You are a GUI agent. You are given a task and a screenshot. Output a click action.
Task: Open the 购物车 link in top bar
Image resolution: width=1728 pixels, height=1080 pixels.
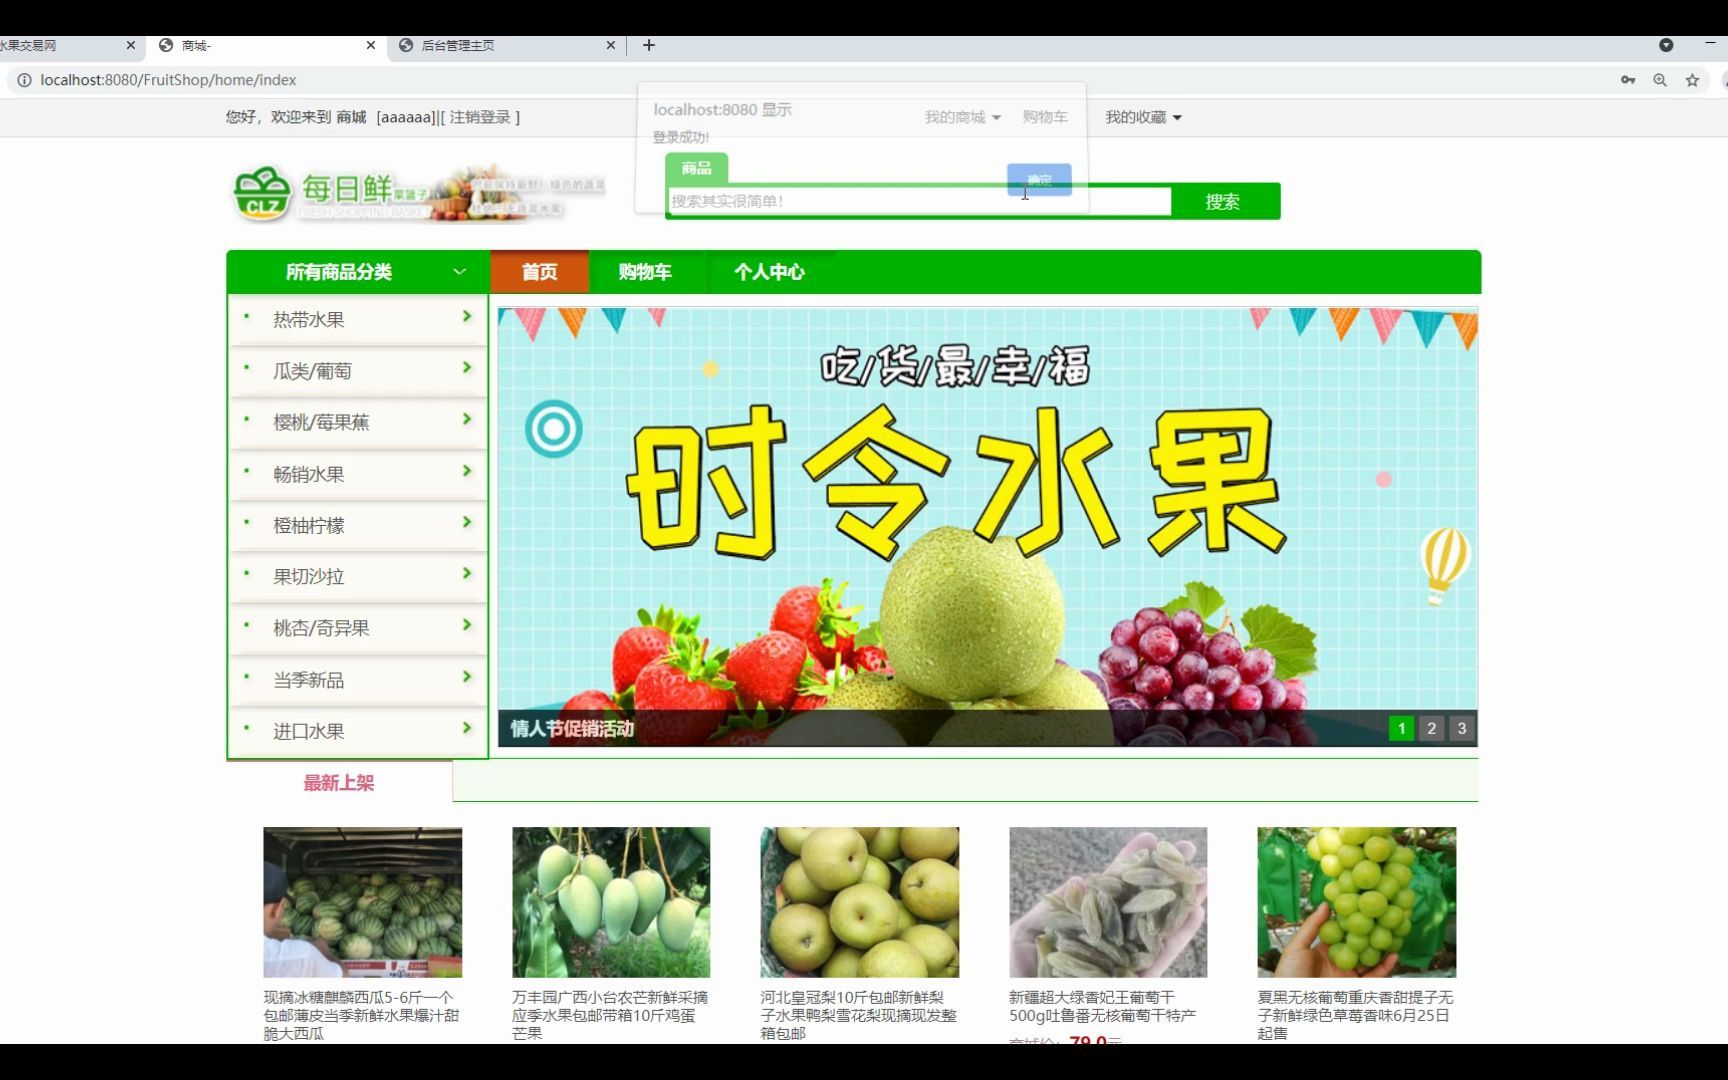pos(1045,117)
